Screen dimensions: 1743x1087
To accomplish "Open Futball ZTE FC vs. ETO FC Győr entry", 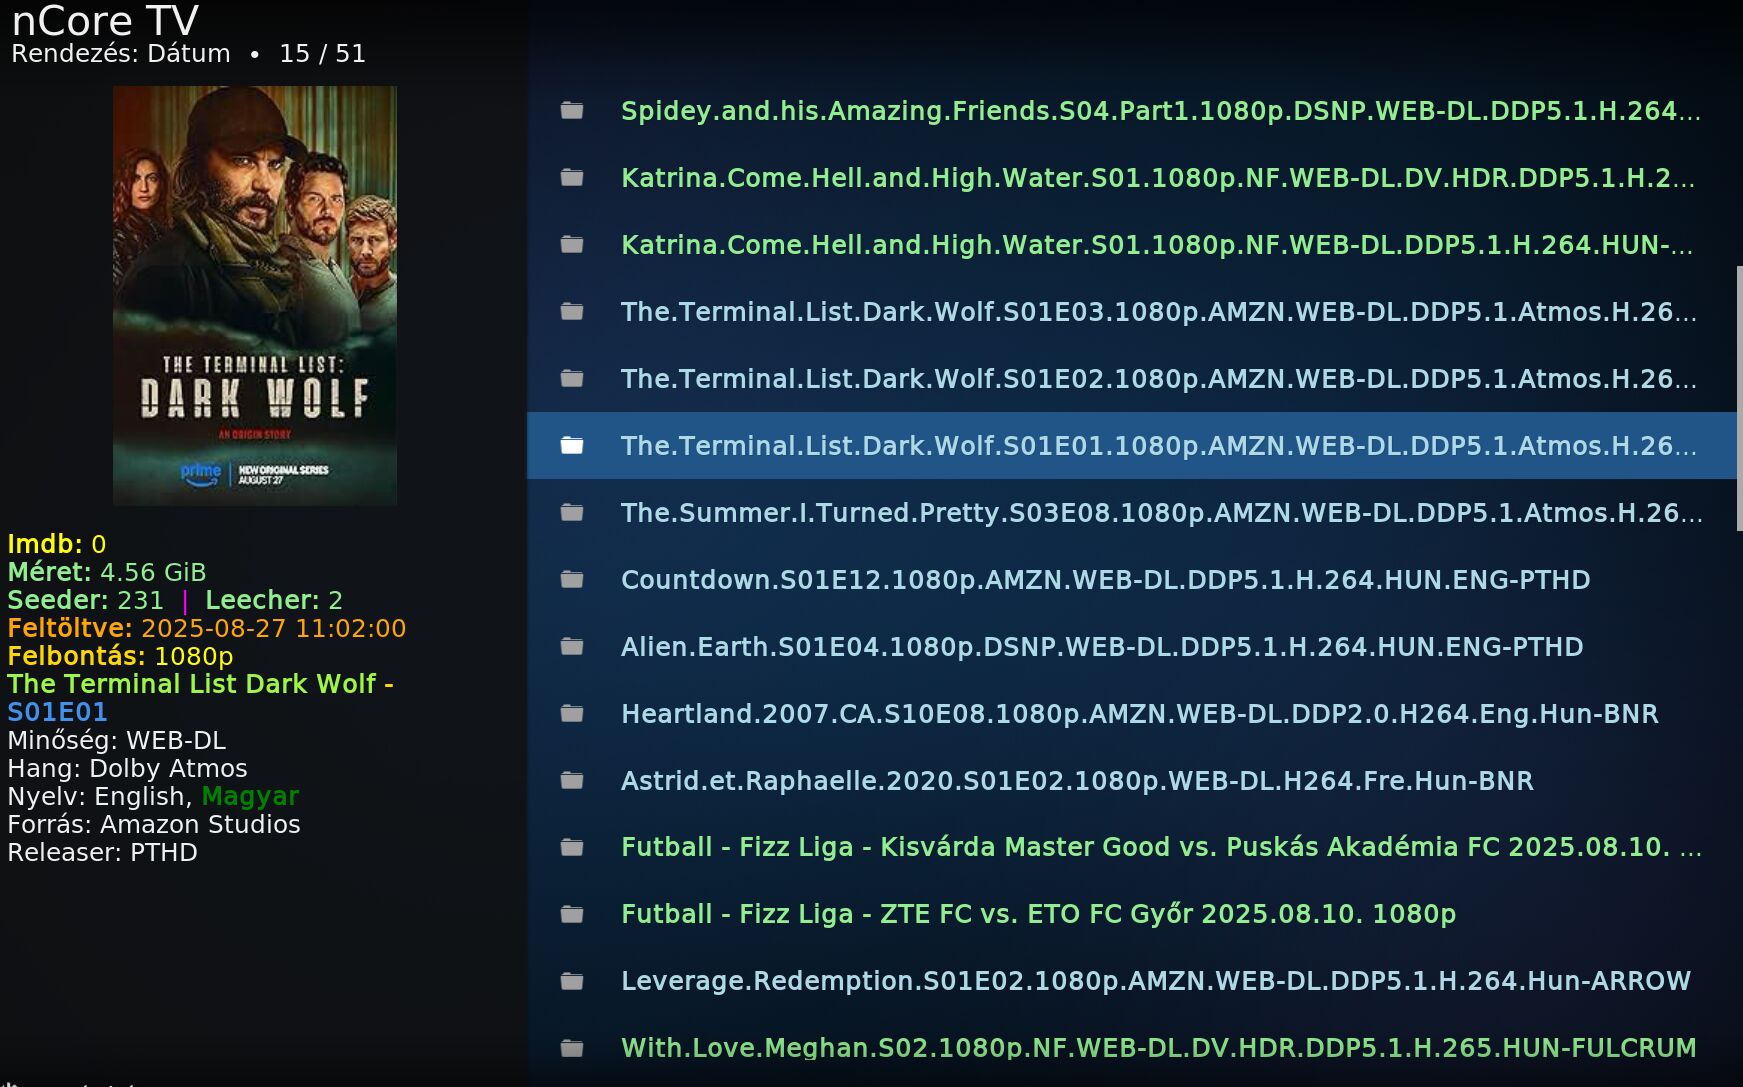I will coord(1131,914).
